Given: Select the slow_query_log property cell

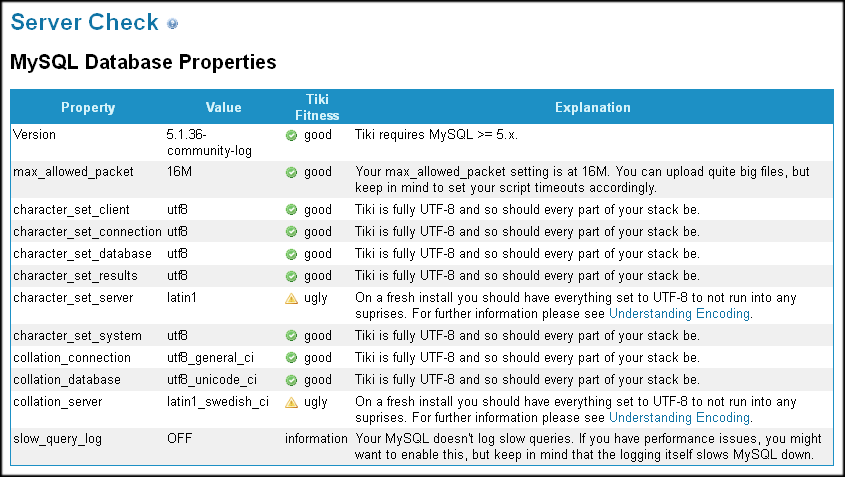Looking at the screenshot, I should 58,439.
